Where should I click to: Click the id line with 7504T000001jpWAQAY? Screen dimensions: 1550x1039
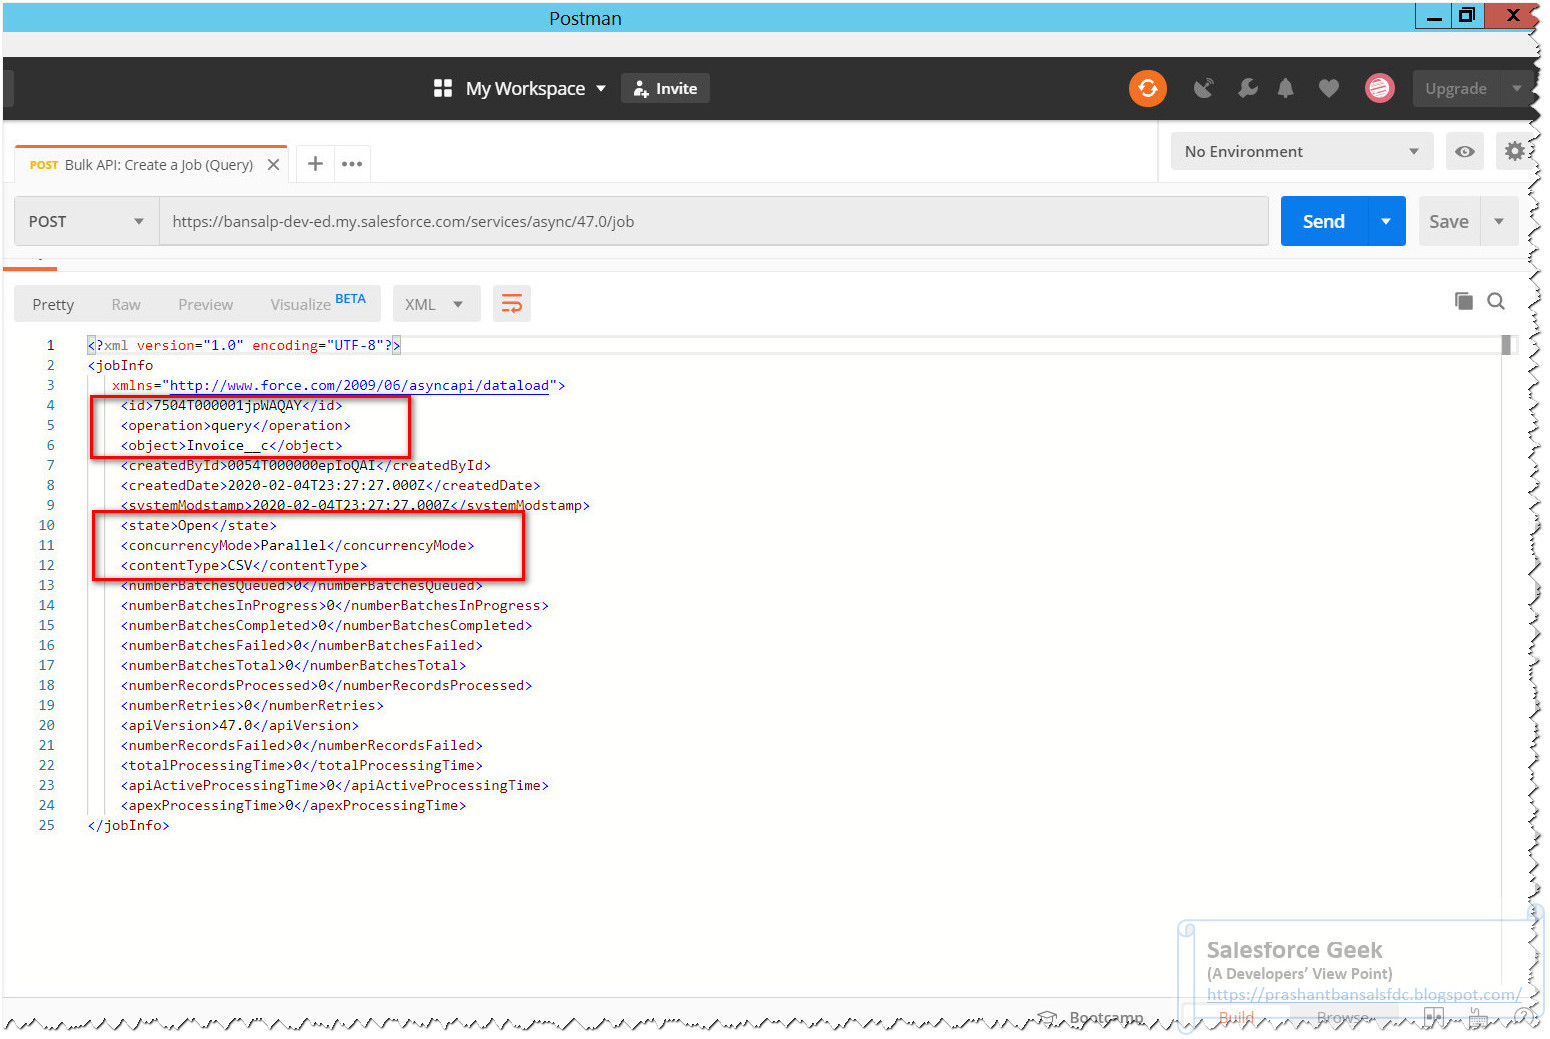click(231, 405)
